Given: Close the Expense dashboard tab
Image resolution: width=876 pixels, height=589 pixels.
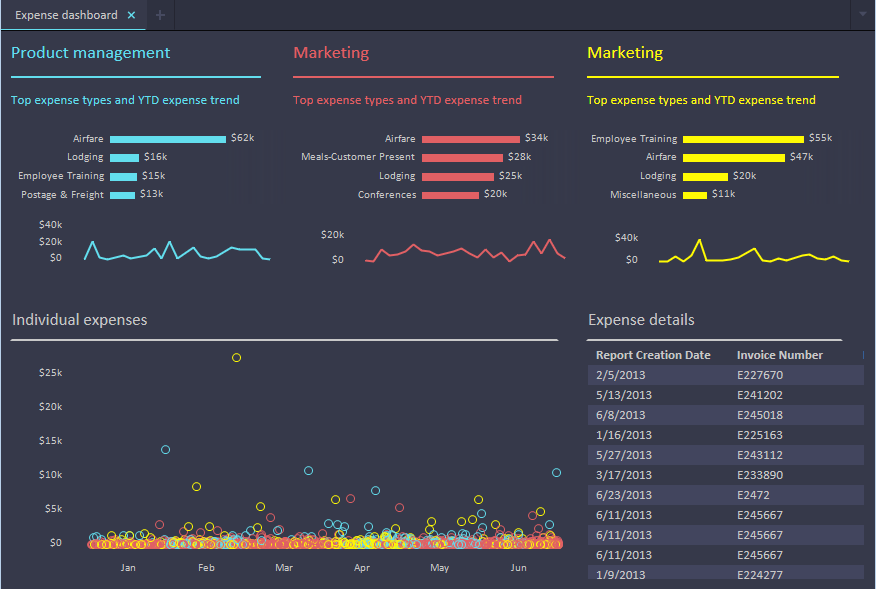Looking at the screenshot, I should pos(130,15).
